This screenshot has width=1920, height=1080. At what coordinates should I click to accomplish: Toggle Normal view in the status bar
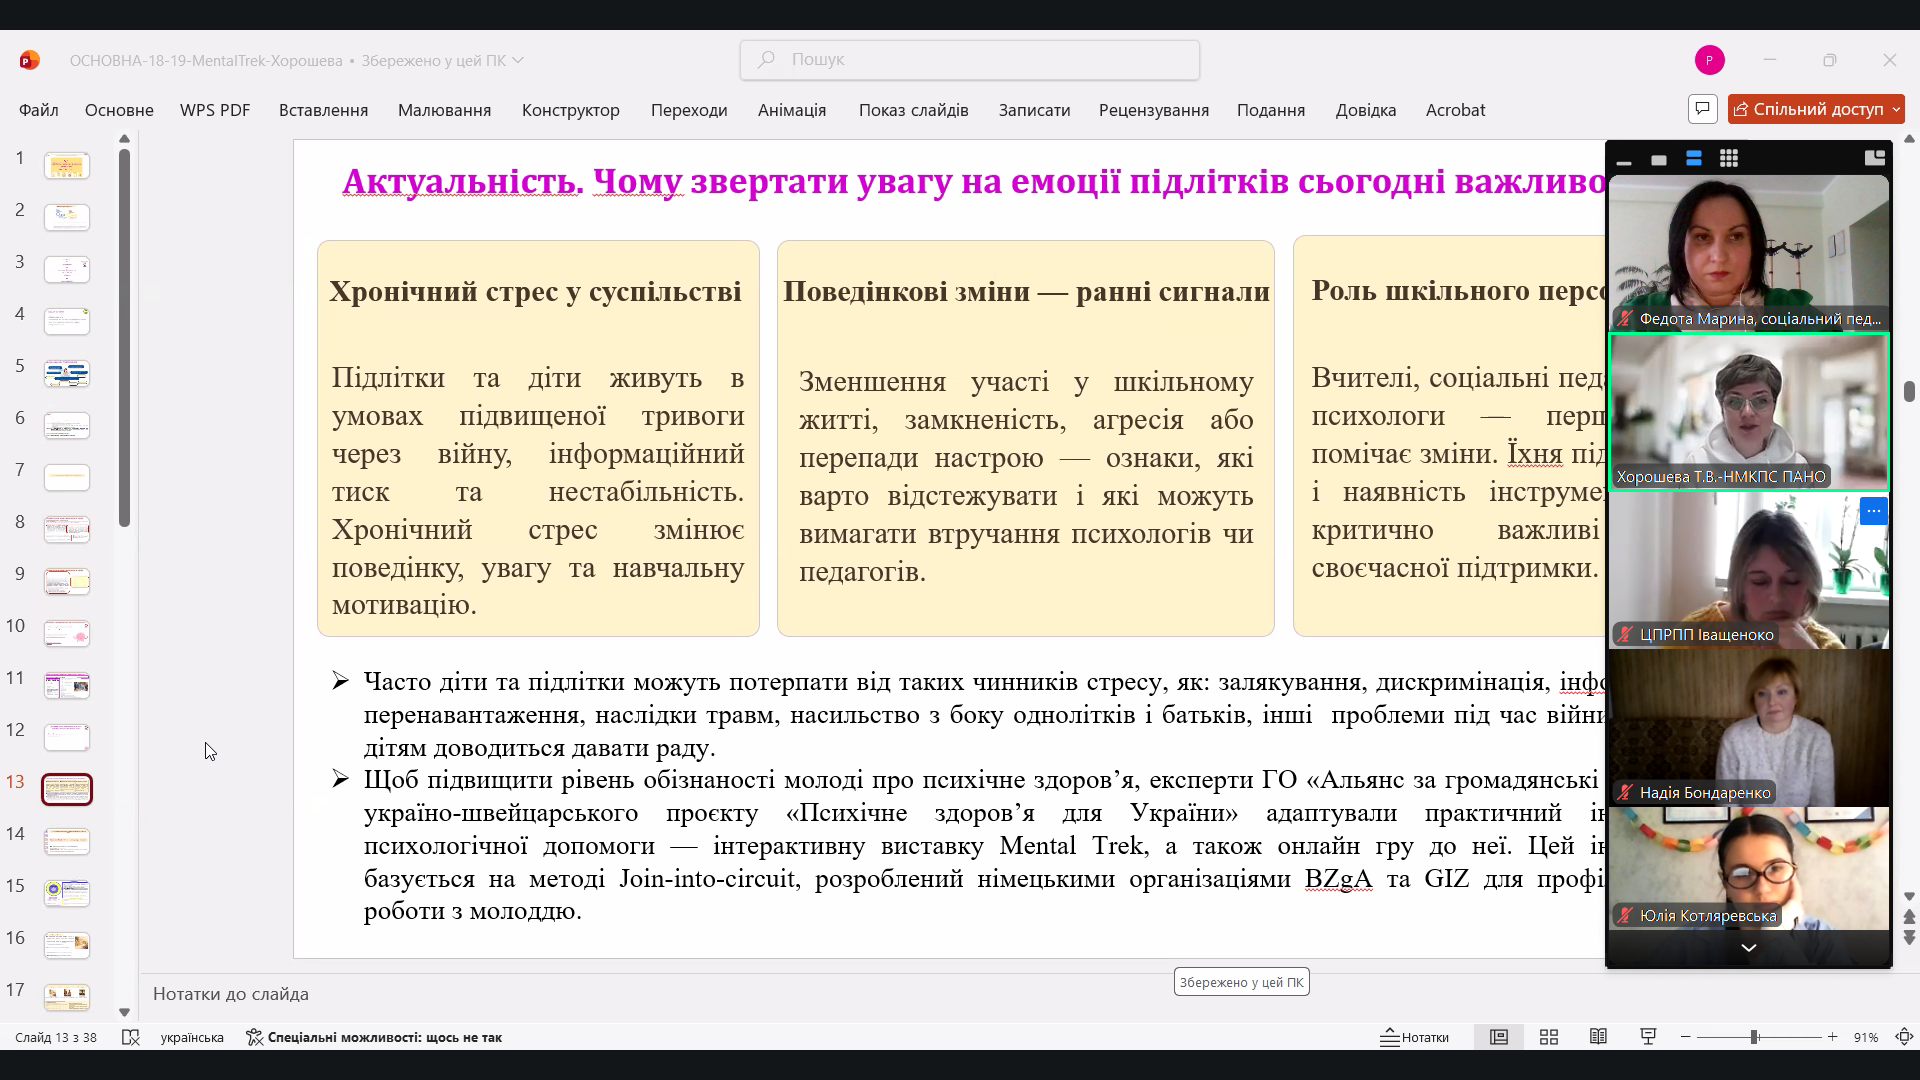[1498, 1037]
